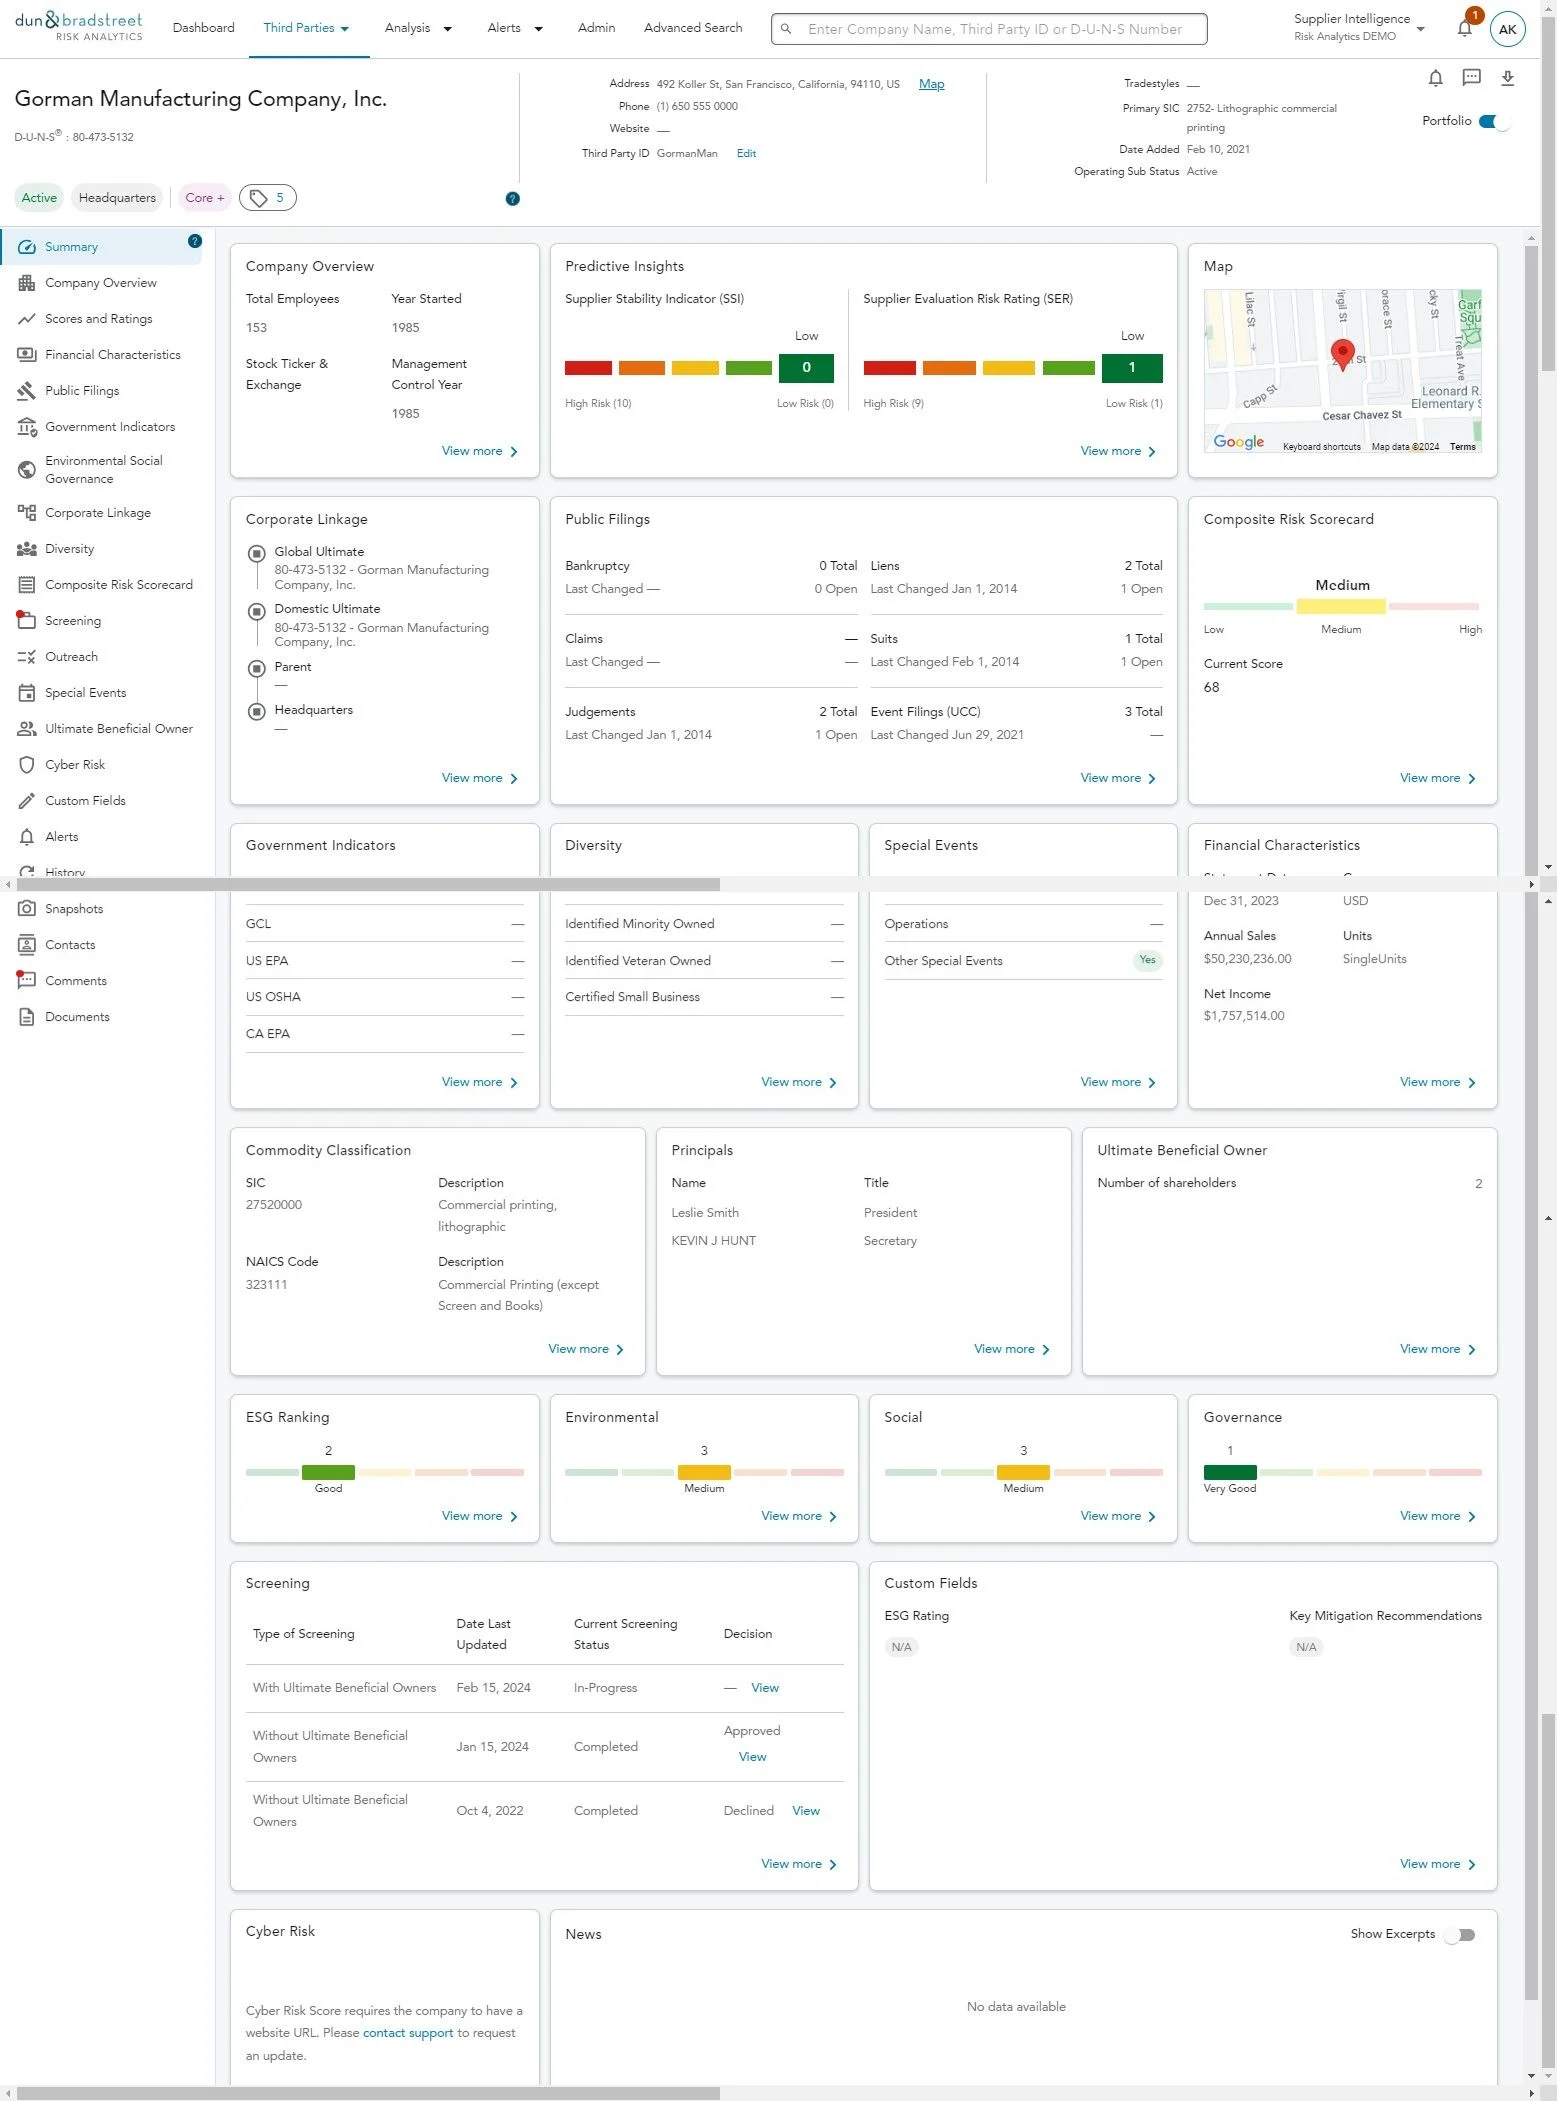This screenshot has width=1557, height=2101.
Task: Click the yellow Medium segment of Composite Risk bar
Action: pyautogui.click(x=1341, y=607)
